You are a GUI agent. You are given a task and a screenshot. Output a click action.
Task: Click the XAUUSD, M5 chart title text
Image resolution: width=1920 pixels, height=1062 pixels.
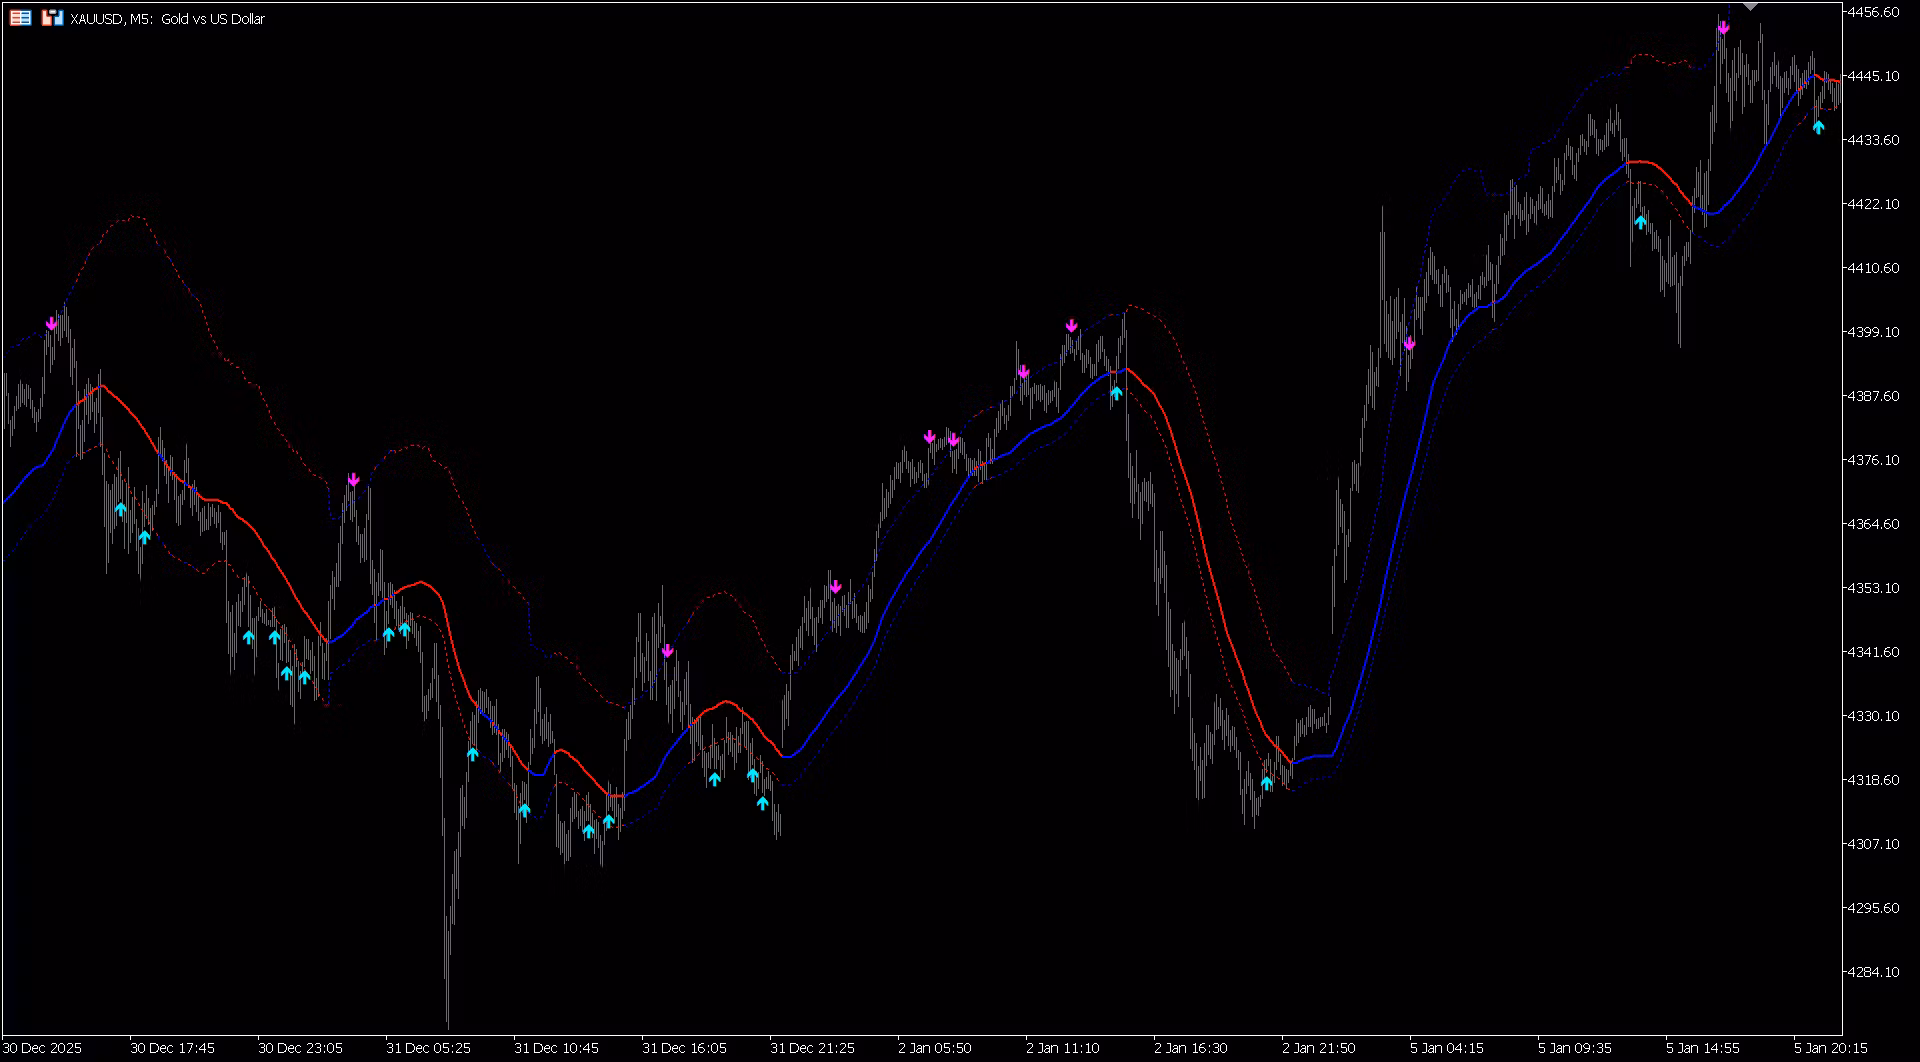[167, 19]
